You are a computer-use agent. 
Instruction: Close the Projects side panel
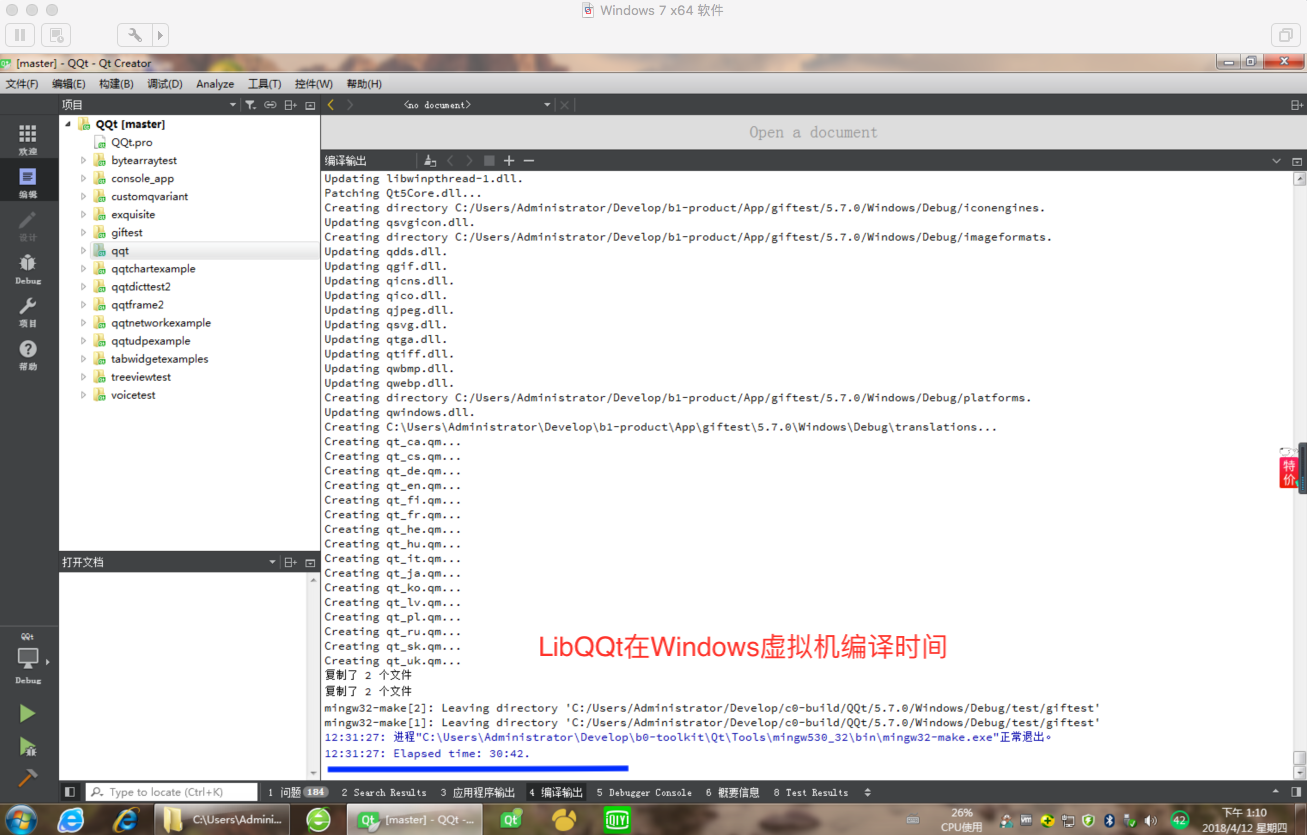pos(310,104)
